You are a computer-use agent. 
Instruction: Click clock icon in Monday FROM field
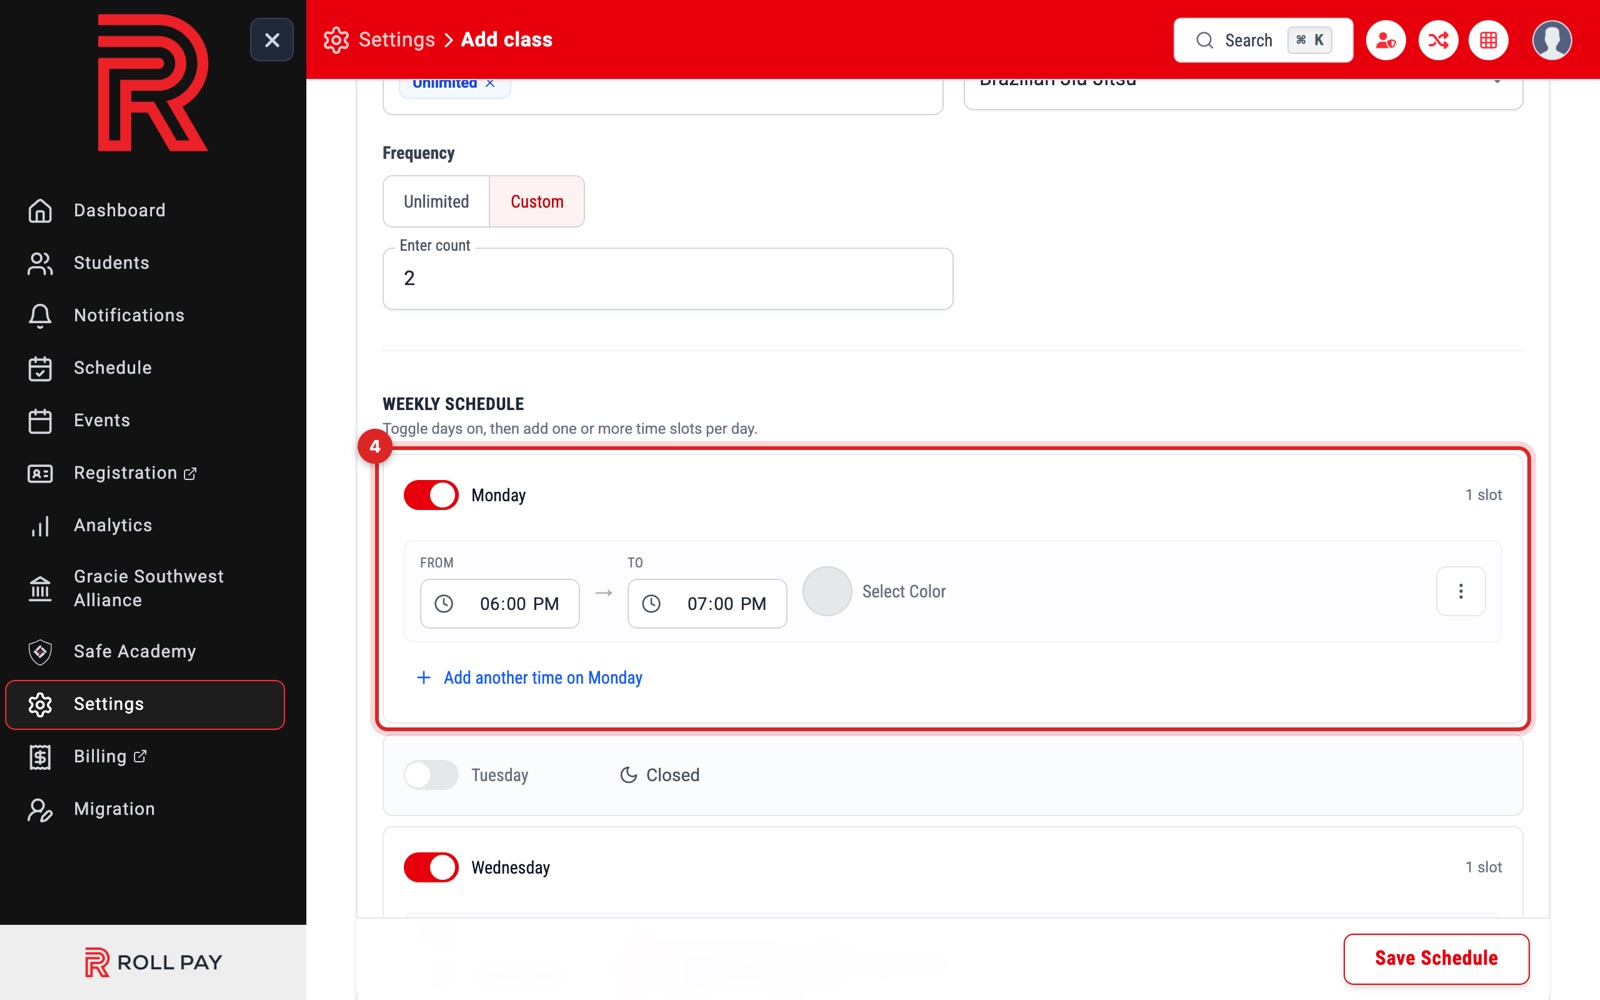coord(444,604)
